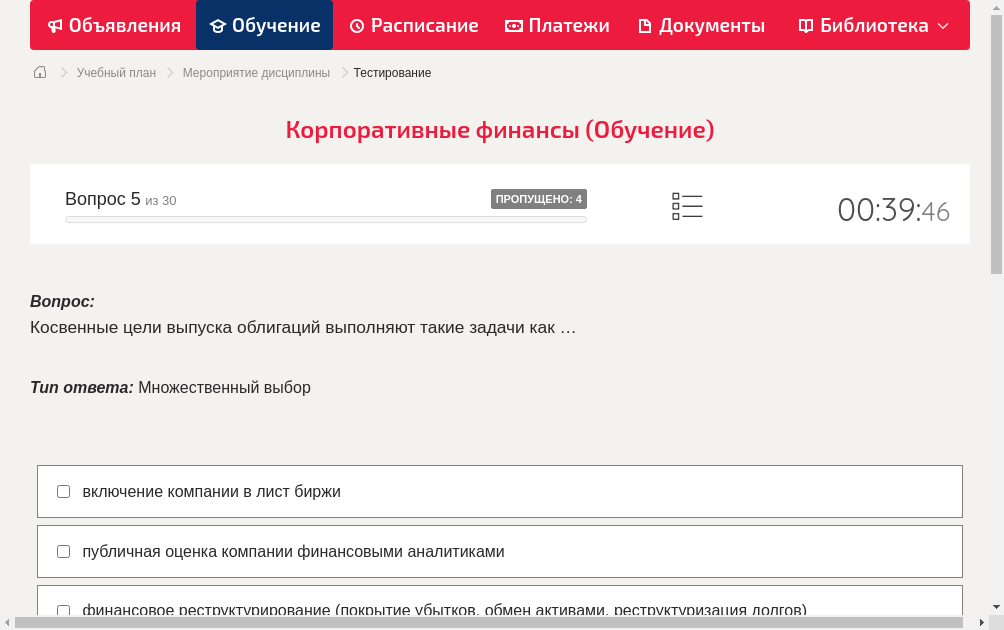Open the breadcrumb expander before Учебный план

coord(63,73)
